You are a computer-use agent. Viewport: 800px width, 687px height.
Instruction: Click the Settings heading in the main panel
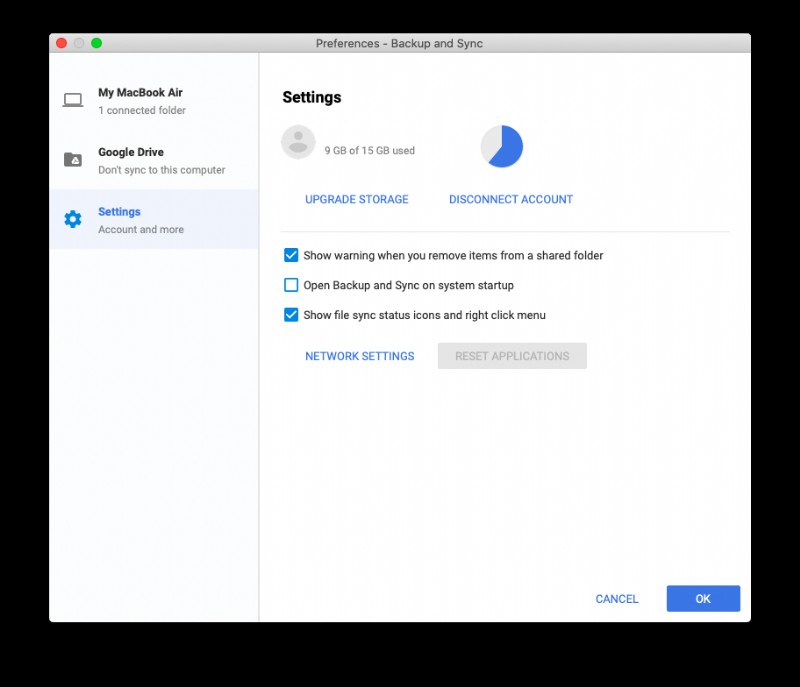(312, 97)
